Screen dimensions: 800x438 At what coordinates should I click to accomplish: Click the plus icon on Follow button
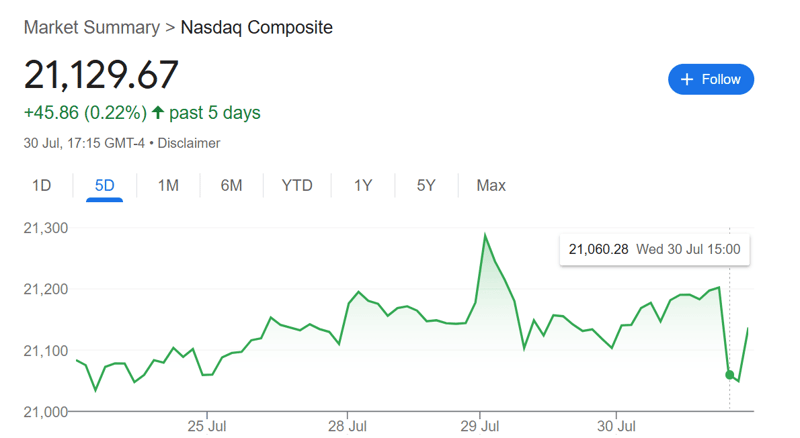tap(686, 79)
